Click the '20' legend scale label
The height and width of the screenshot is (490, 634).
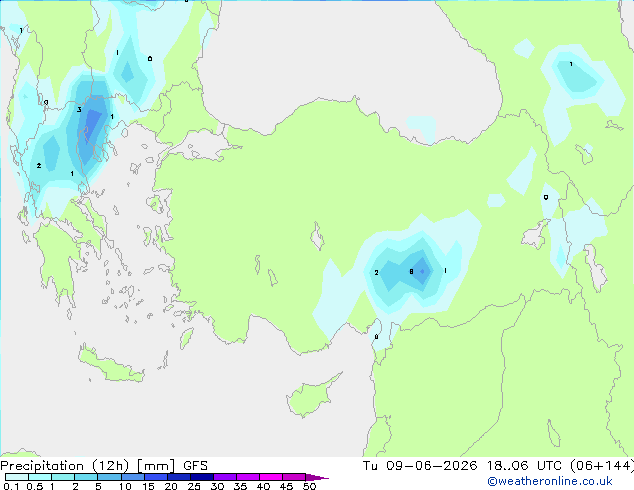coord(171,486)
